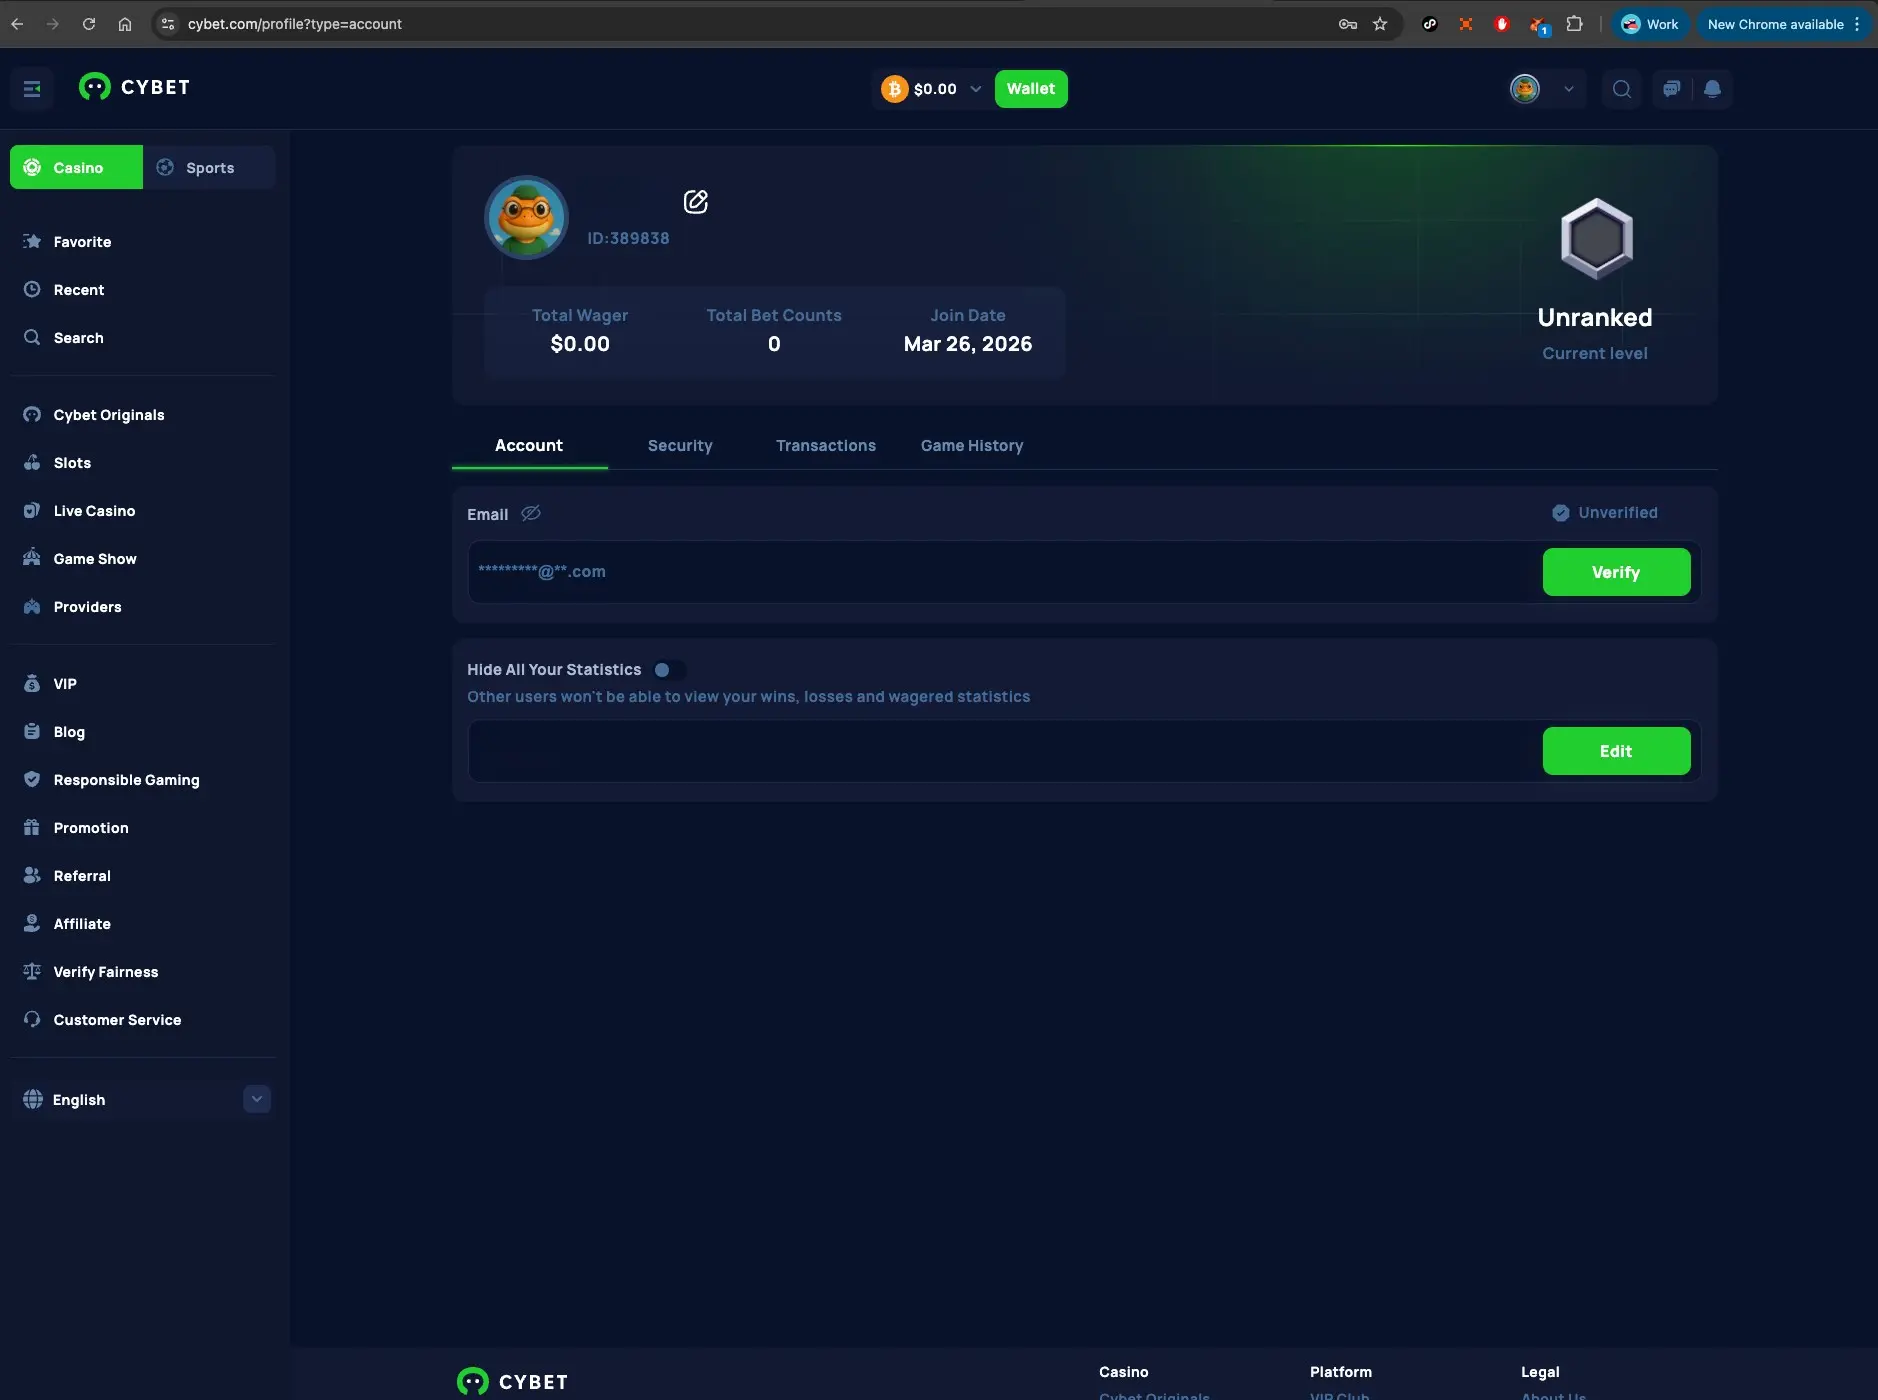Click the header user avatar
Viewport: 1878px width, 1400px height.
[x=1524, y=89]
